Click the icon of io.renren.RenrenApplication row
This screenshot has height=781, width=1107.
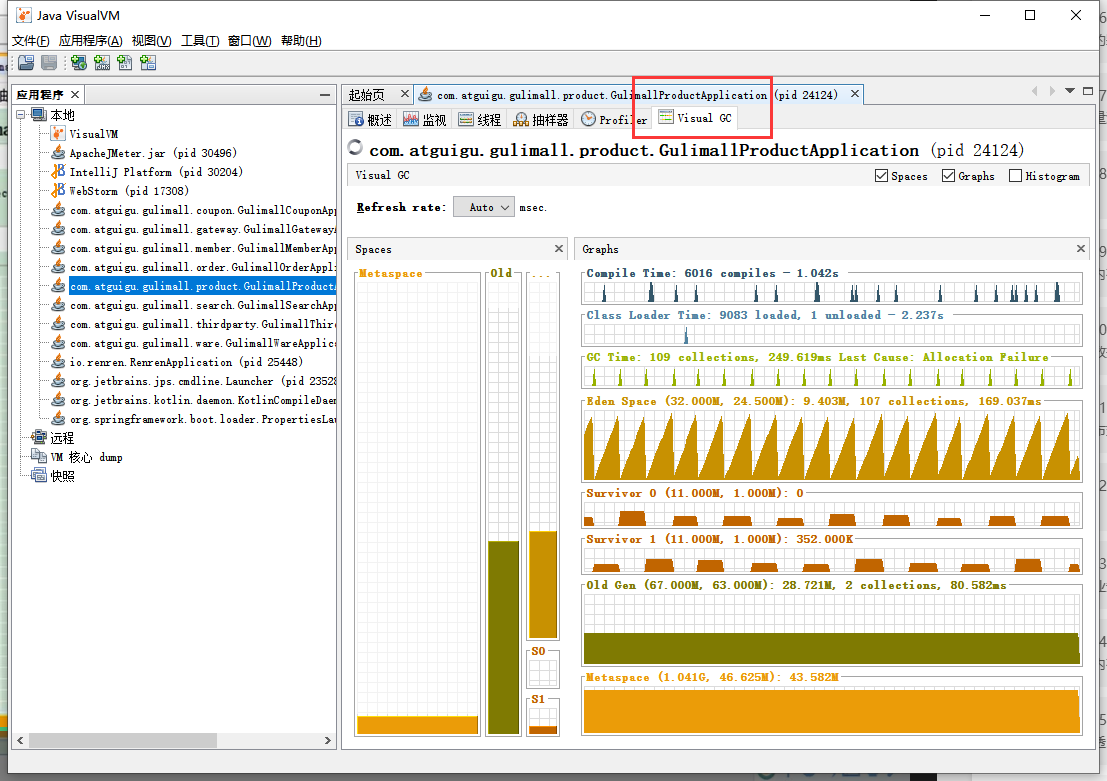click(x=59, y=362)
